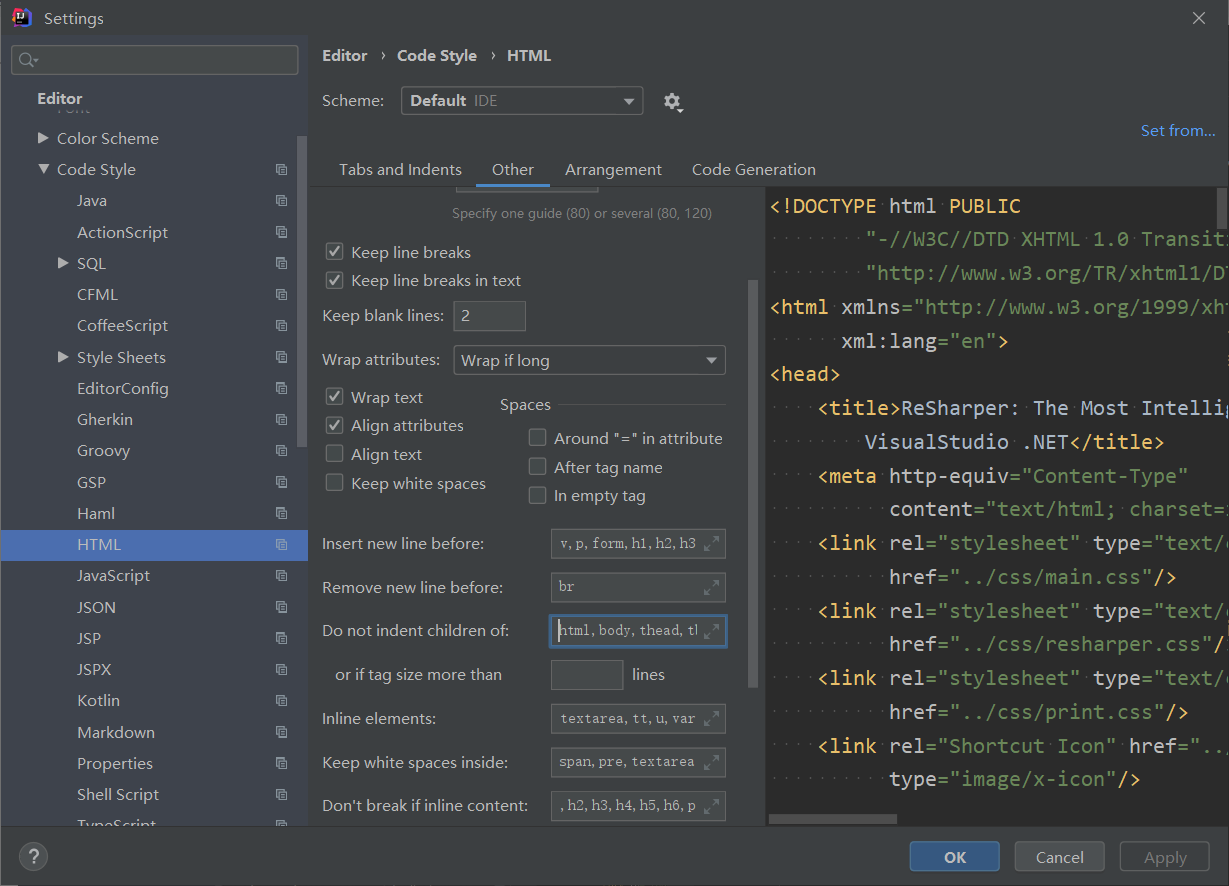Switch to the Tabs and Indents tab
Viewport: 1229px width, 886px height.
pyautogui.click(x=400, y=169)
